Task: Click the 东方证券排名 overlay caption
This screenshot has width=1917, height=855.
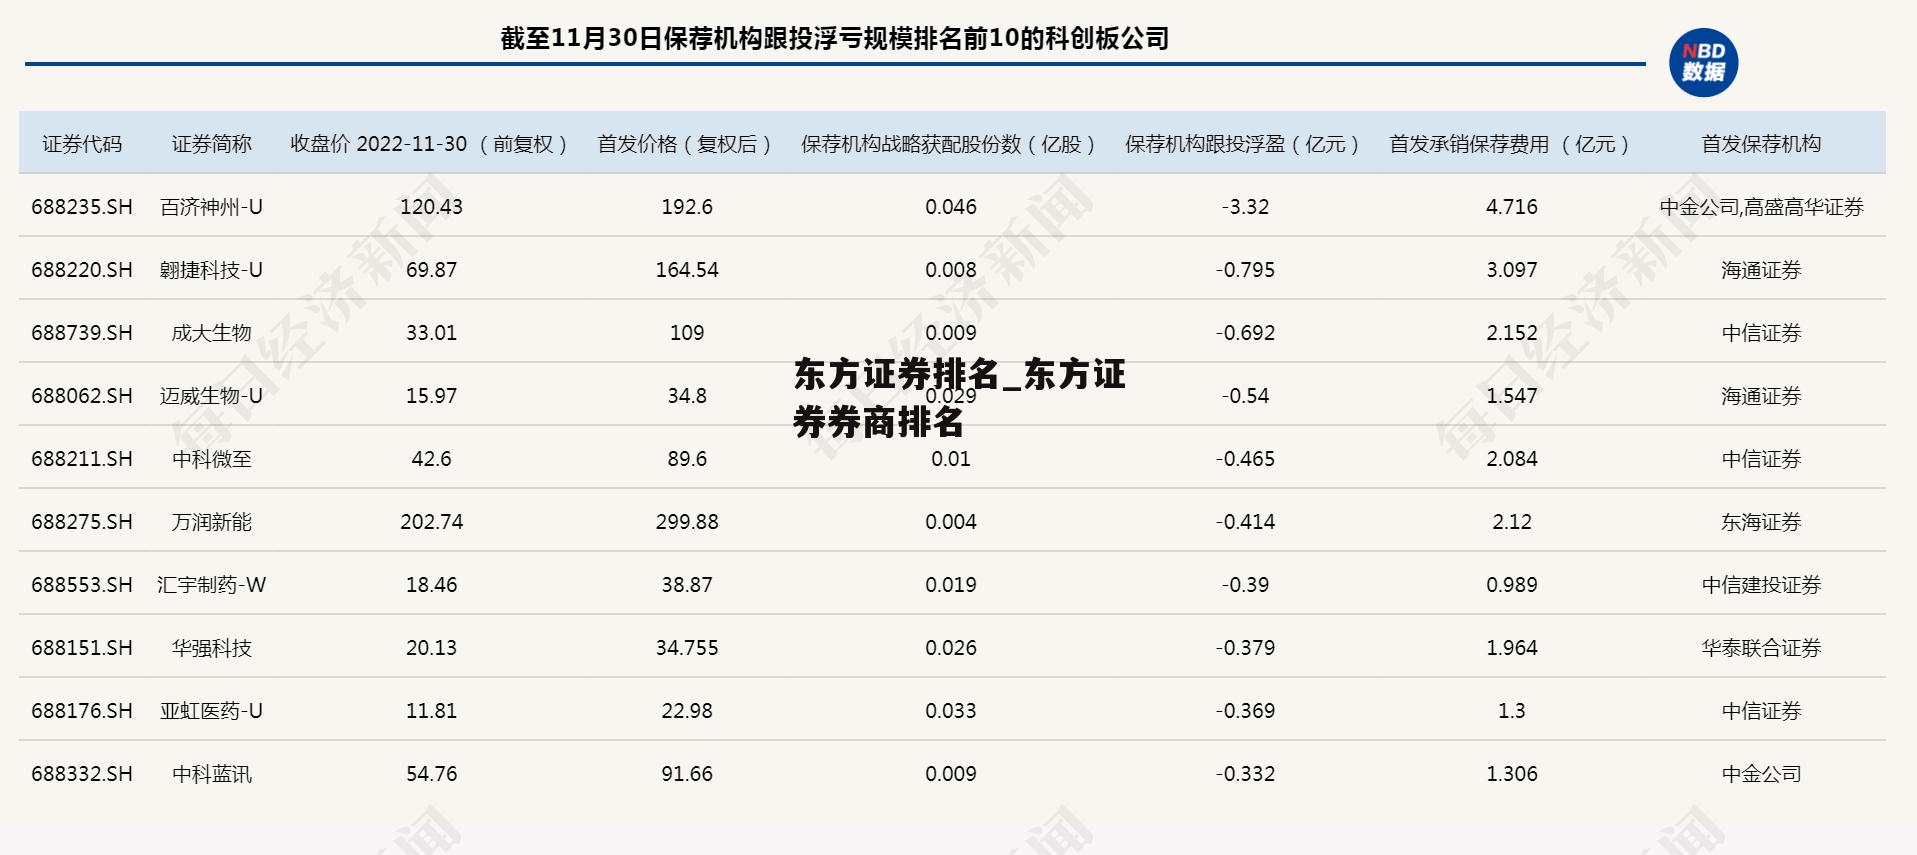Action: (959, 398)
